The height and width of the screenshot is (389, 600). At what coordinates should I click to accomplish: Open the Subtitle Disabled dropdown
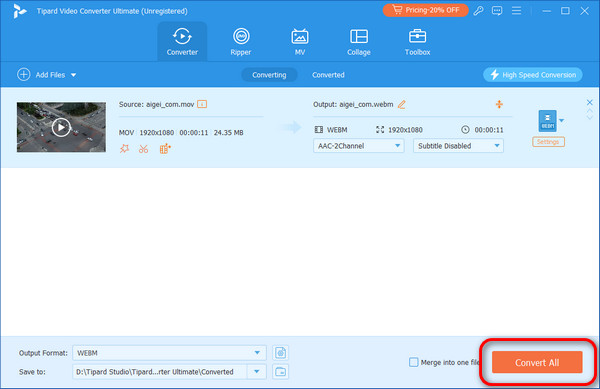[458, 146]
